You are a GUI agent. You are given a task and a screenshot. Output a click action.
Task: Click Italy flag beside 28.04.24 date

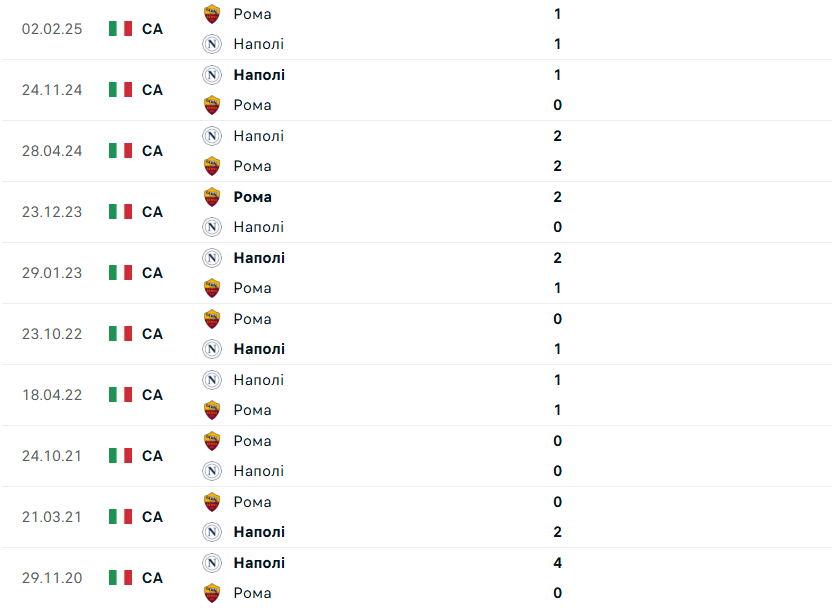click(x=120, y=150)
